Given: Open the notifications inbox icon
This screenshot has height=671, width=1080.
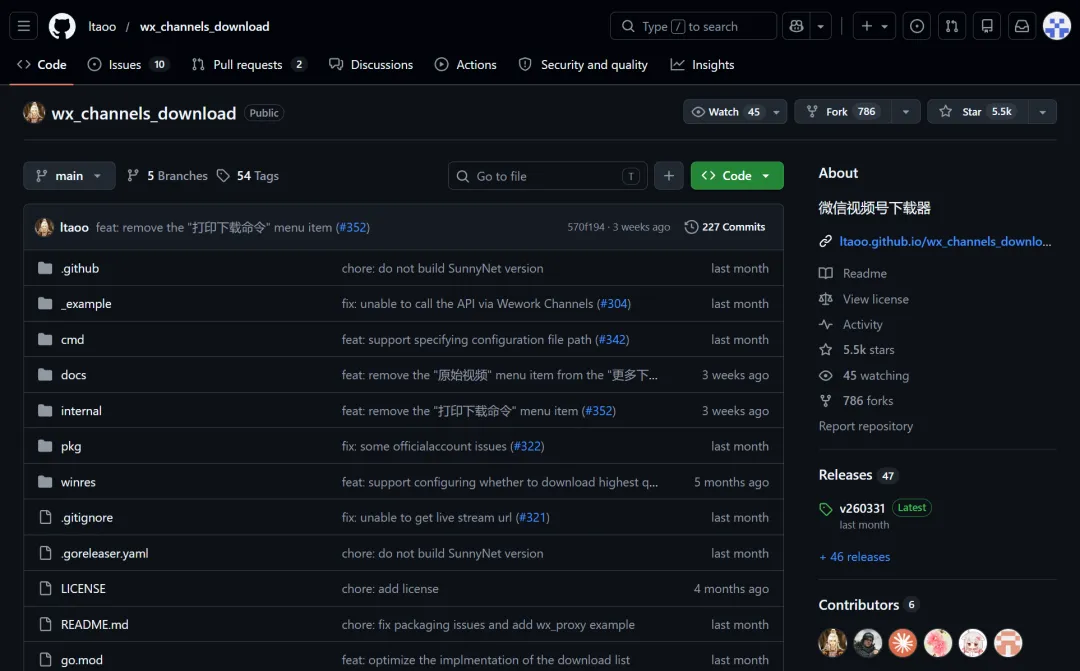Looking at the screenshot, I should coord(1022,26).
